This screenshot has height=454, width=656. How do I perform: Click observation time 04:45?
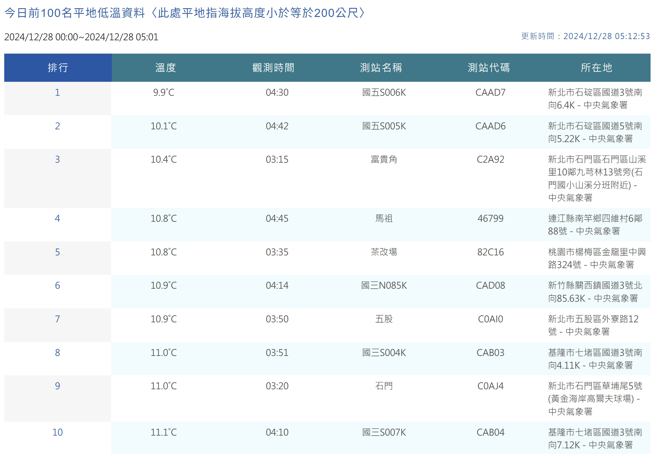click(277, 218)
